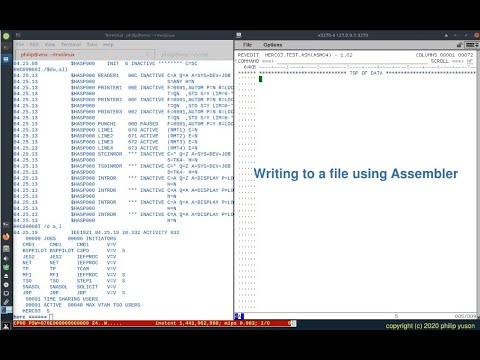Click the round update manager panel icon
Viewport: 480px width, 360px height.
point(6,285)
